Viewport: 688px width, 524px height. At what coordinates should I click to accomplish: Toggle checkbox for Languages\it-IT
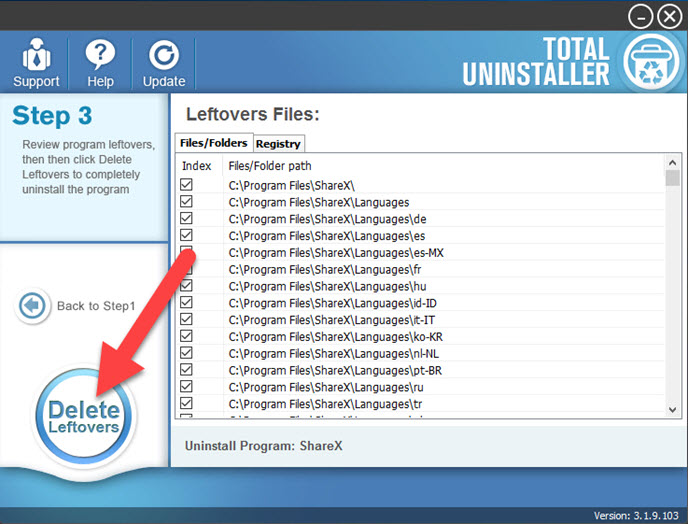point(186,319)
